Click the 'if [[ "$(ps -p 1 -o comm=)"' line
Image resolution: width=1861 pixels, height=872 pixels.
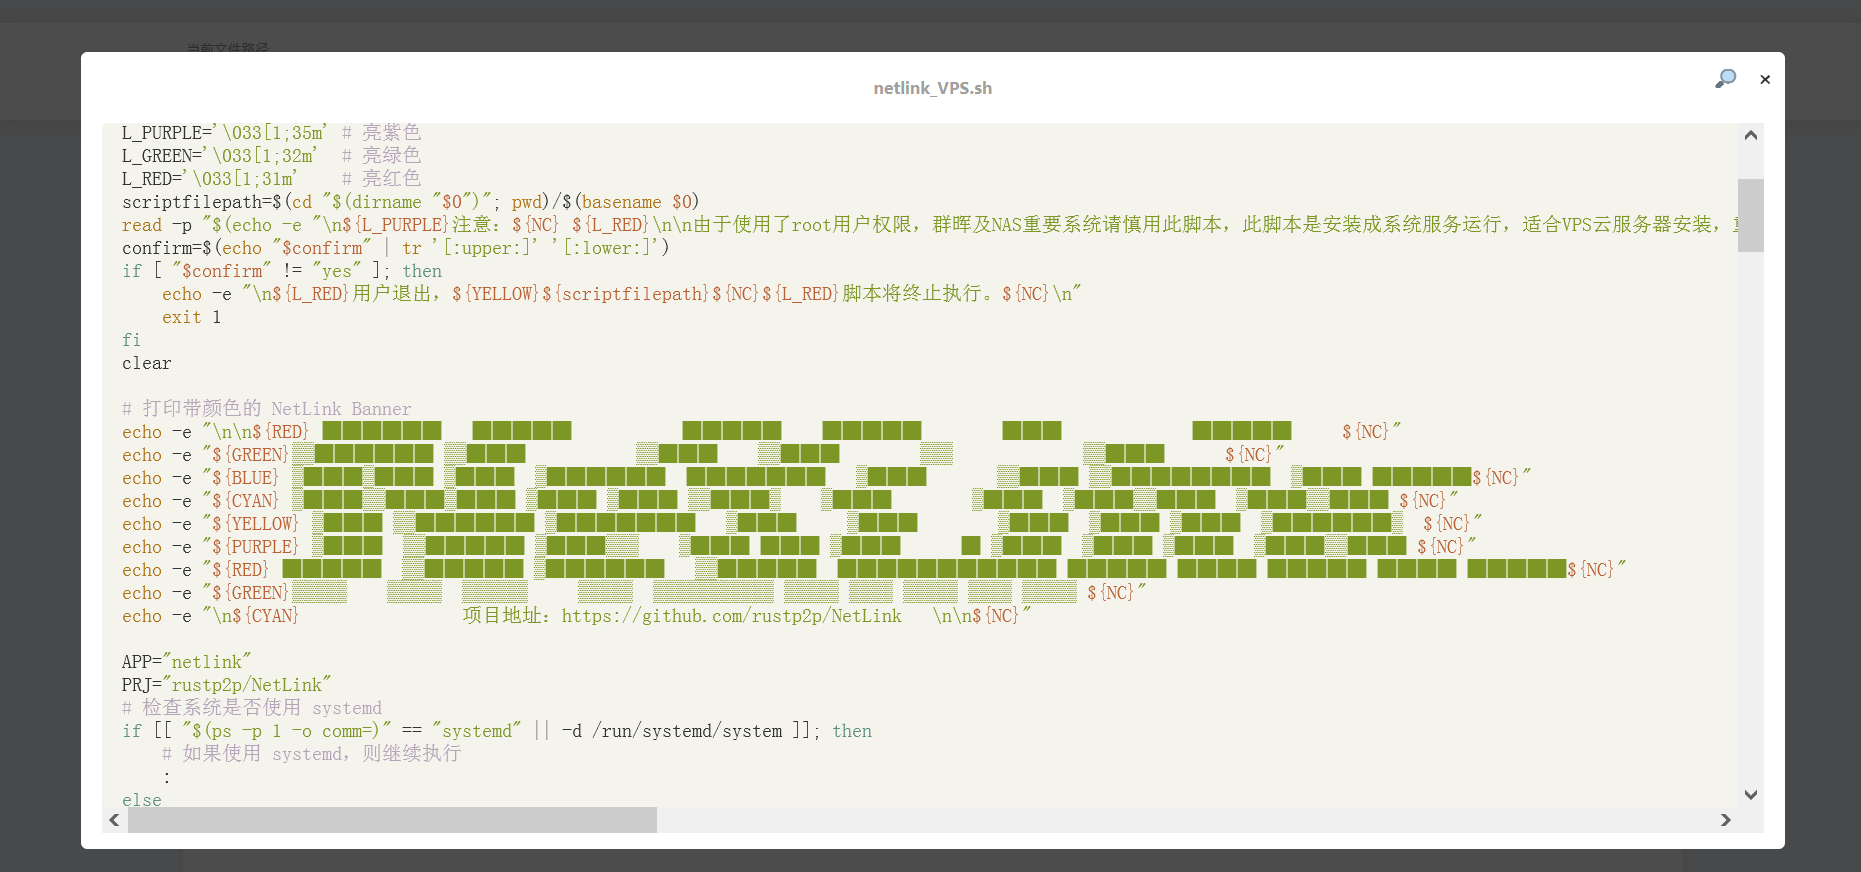click(496, 731)
